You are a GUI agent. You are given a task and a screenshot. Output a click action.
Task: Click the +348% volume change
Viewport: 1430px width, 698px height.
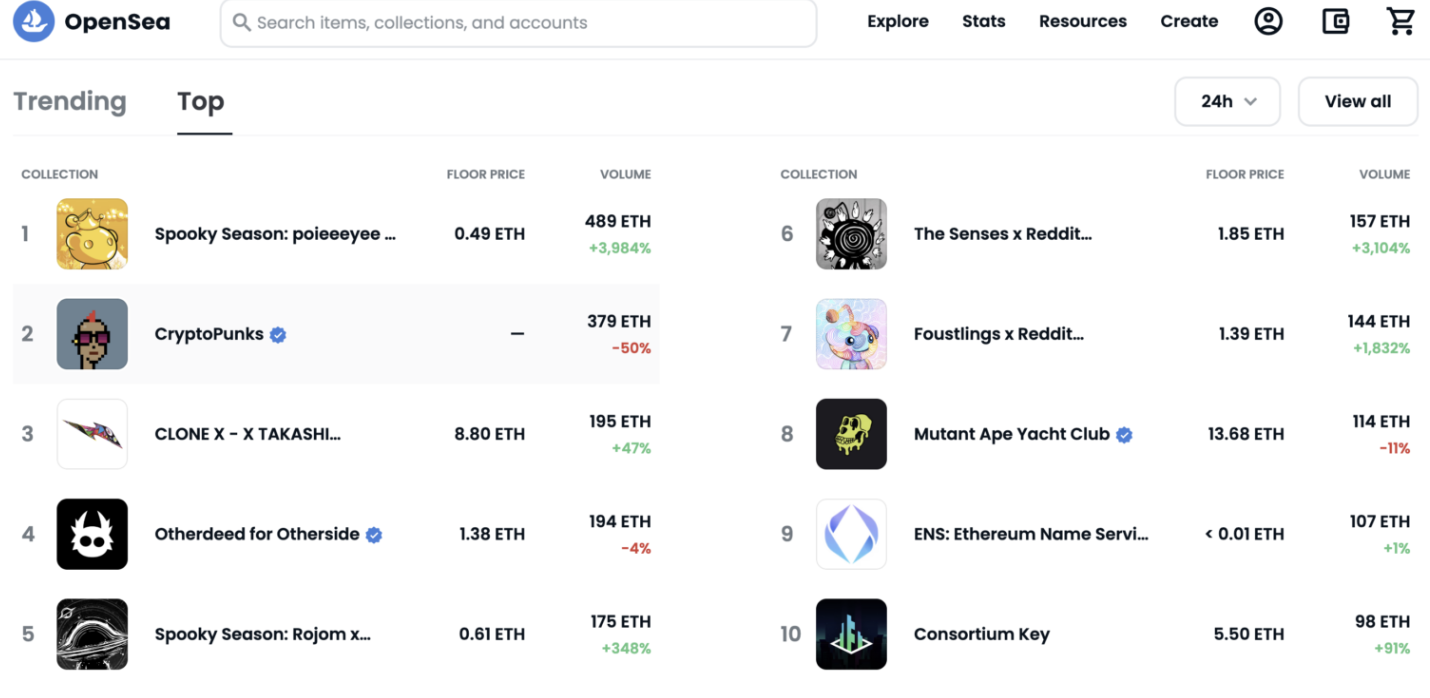click(626, 648)
